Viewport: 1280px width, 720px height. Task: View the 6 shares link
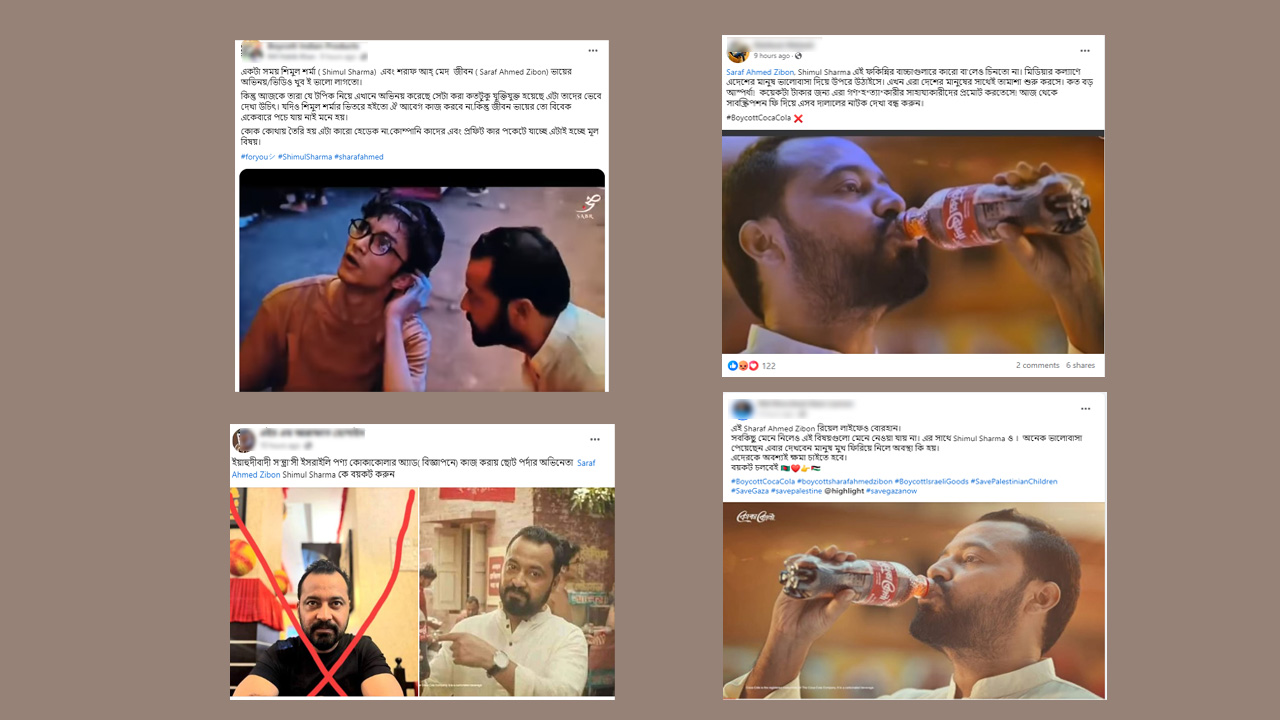click(1080, 366)
